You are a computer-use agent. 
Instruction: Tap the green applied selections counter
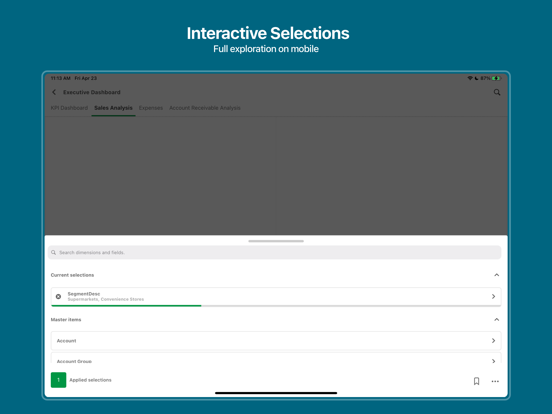pyautogui.click(x=58, y=380)
